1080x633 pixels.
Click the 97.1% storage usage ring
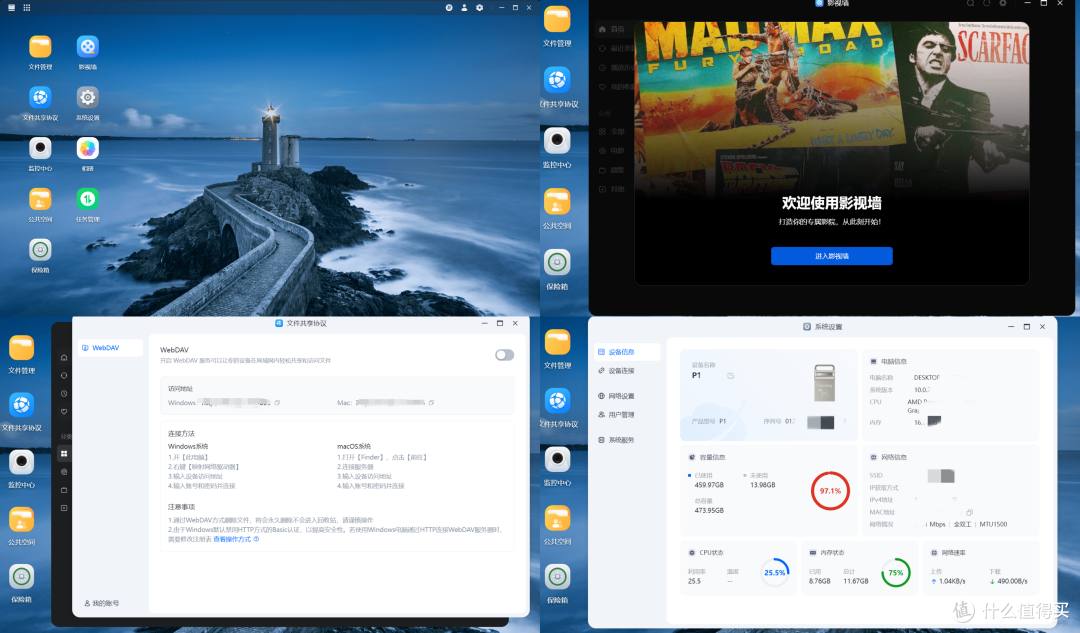point(830,491)
